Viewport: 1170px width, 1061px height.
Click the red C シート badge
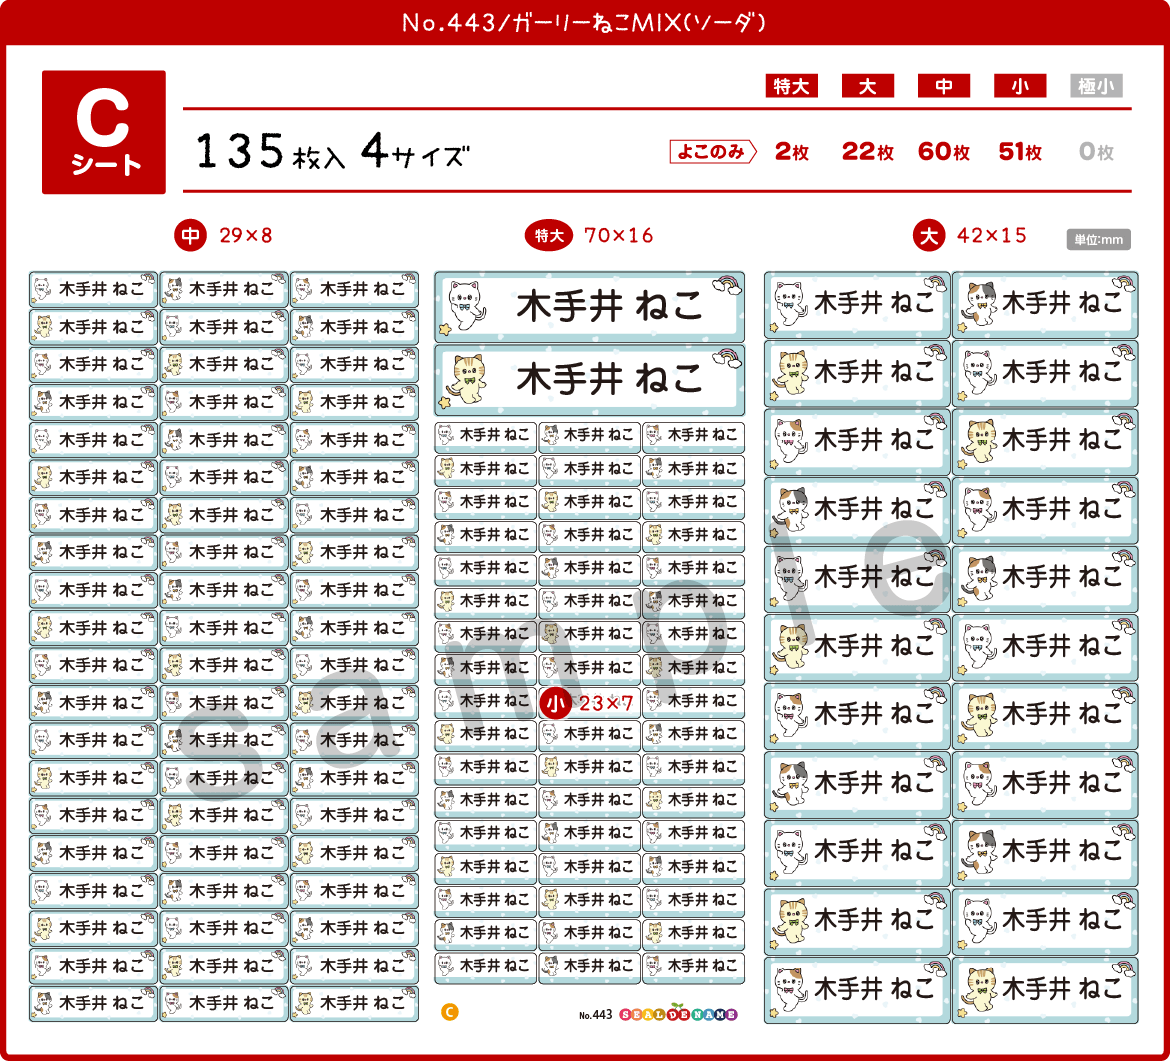[x=104, y=132]
